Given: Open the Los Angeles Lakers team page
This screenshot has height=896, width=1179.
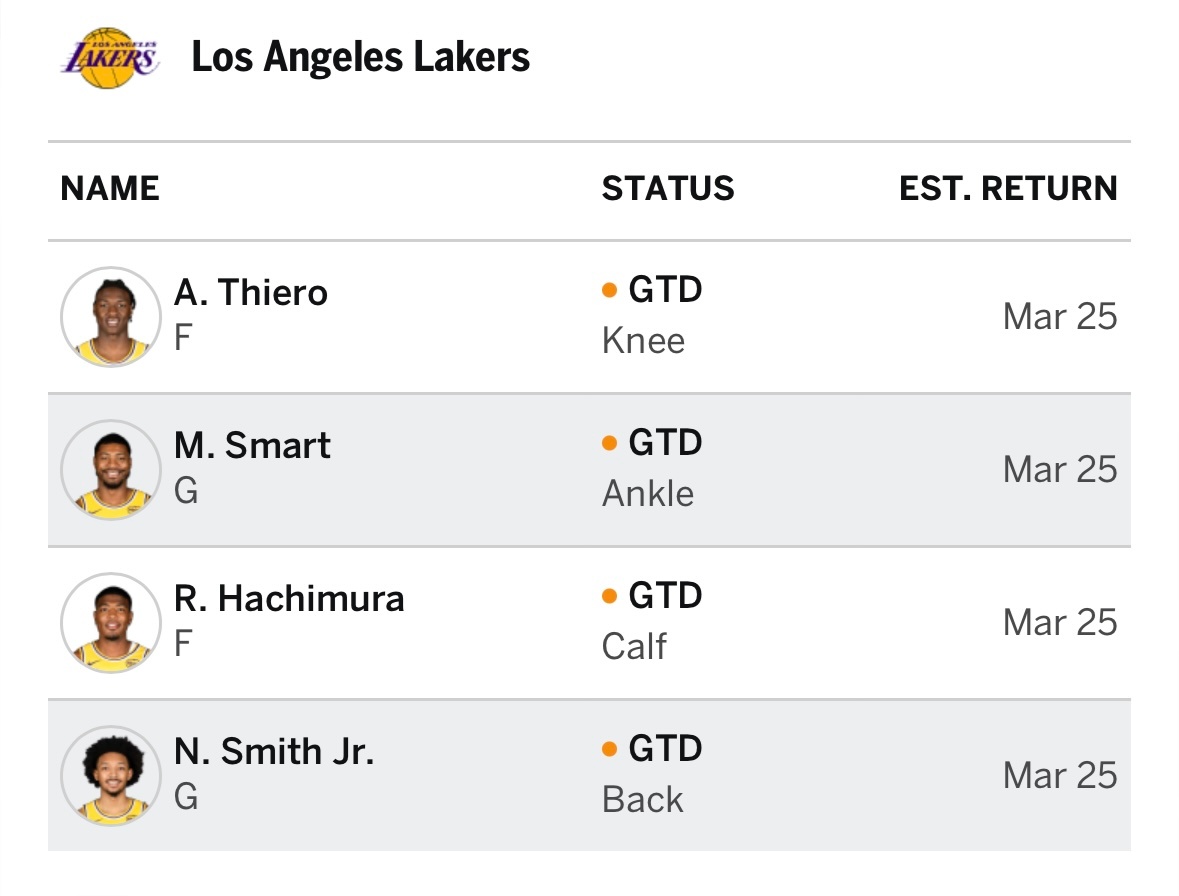Looking at the screenshot, I should [360, 58].
